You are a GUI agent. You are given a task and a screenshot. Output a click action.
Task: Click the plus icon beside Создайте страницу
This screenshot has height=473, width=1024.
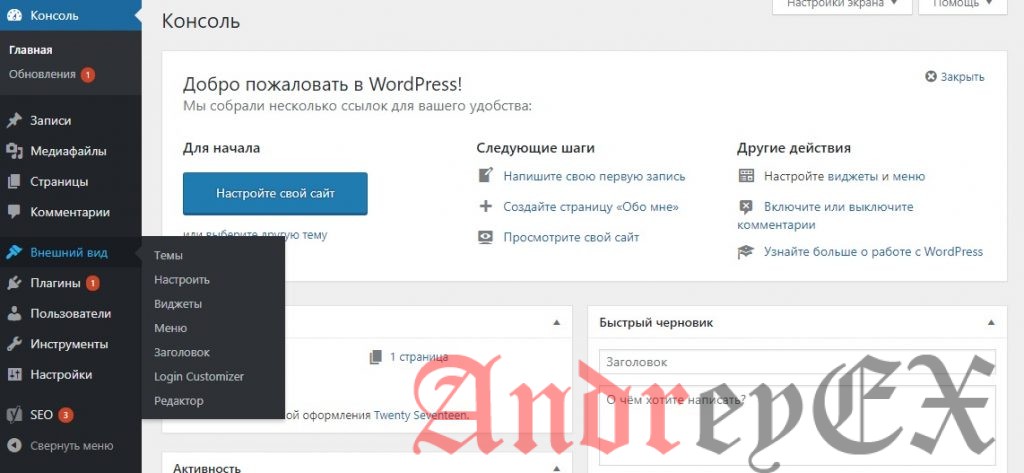coord(485,206)
